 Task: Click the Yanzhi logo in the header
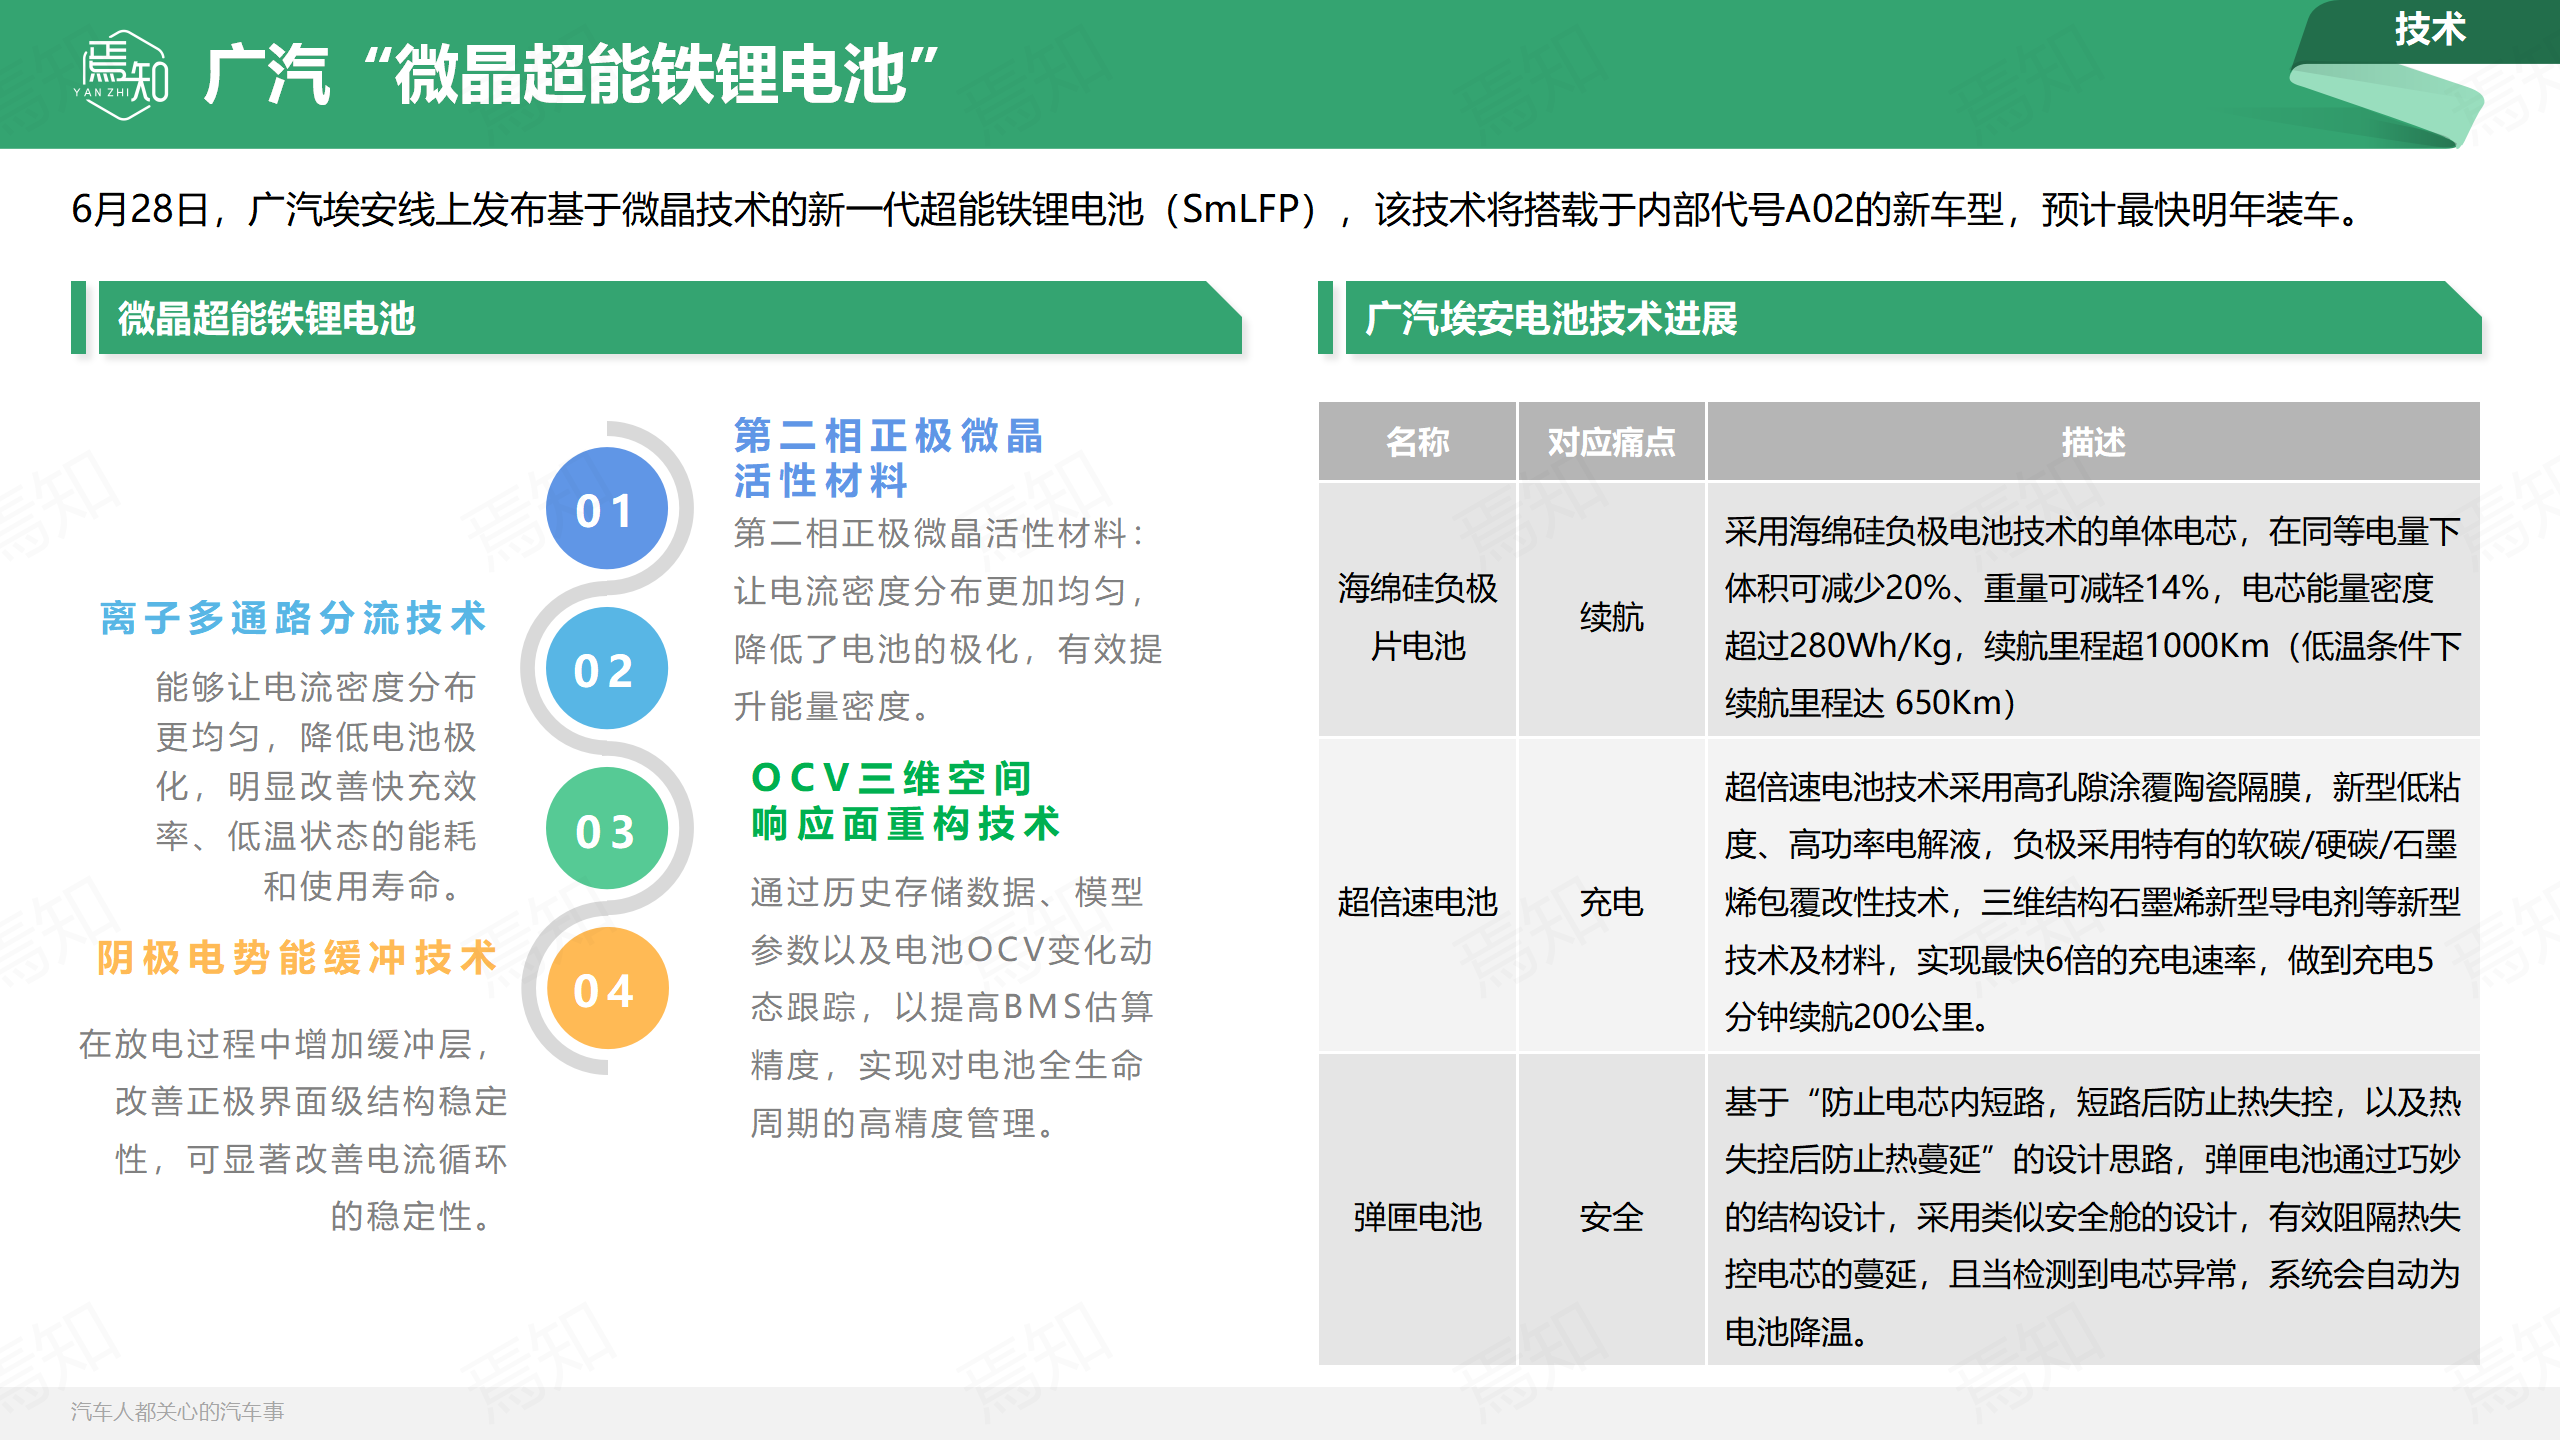[x=122, y=75]
